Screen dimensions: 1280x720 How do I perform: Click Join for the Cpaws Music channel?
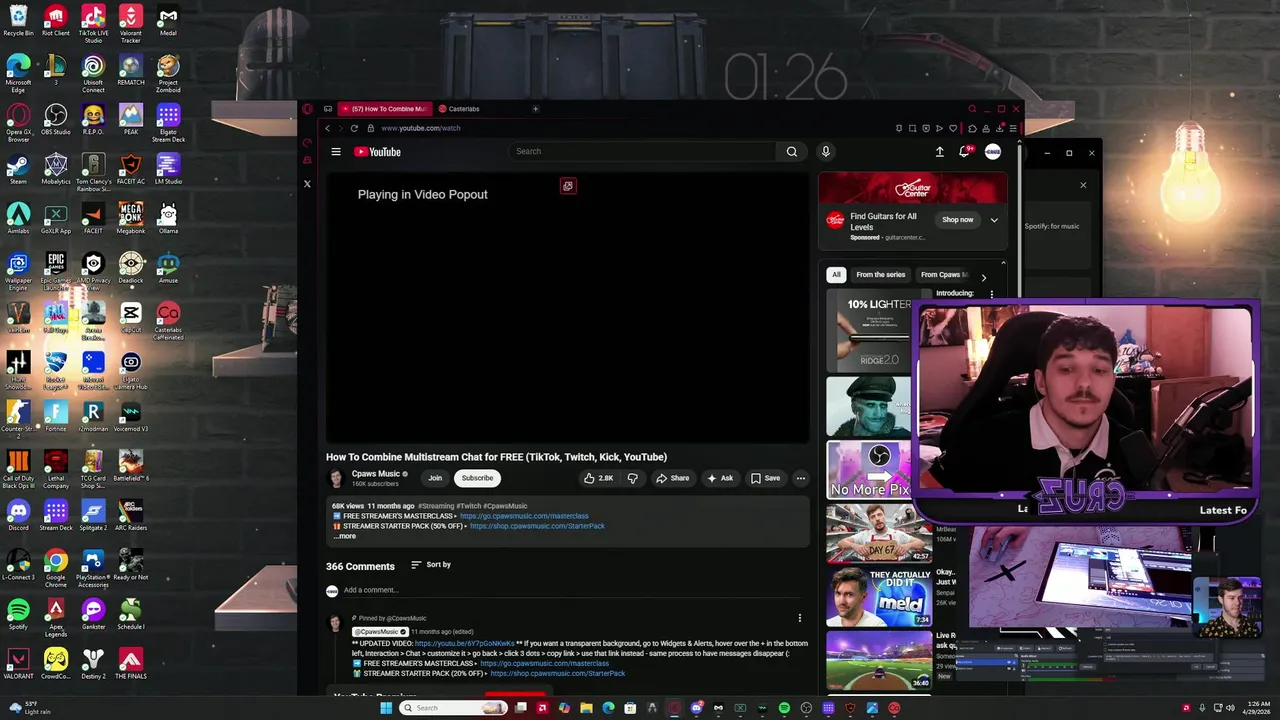435,478
